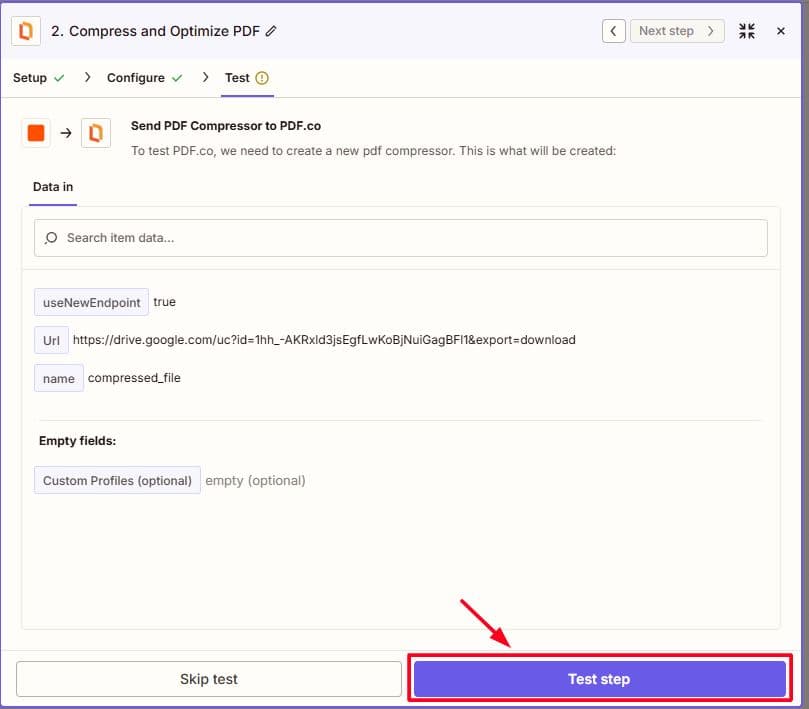
Task: Go to previous step using left chevron
Action: coord(613,31)
